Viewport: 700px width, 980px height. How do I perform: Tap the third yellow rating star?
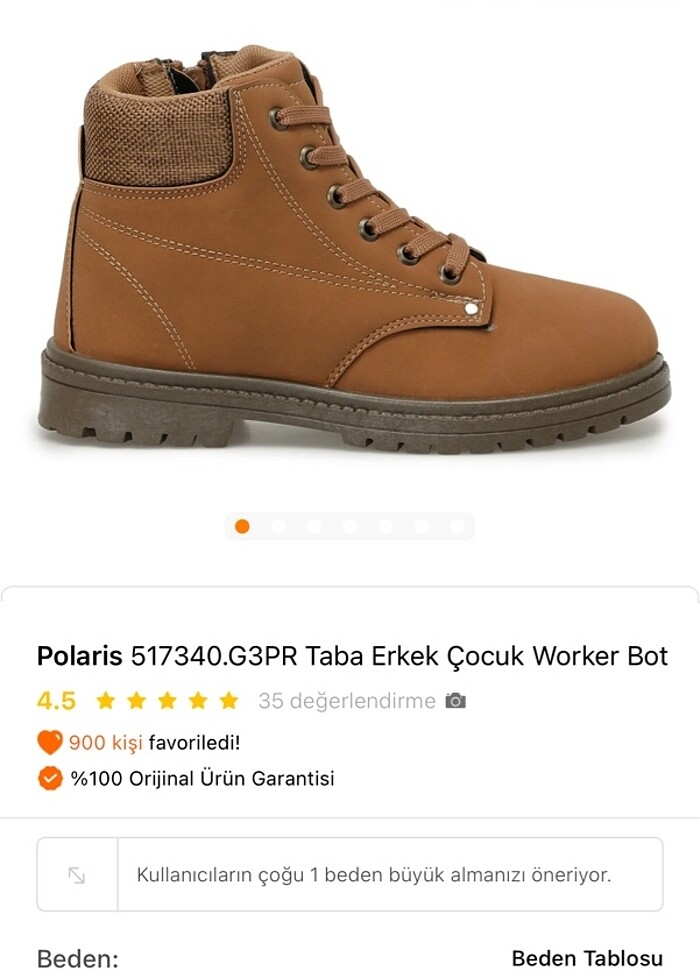(x=167, y=701)
